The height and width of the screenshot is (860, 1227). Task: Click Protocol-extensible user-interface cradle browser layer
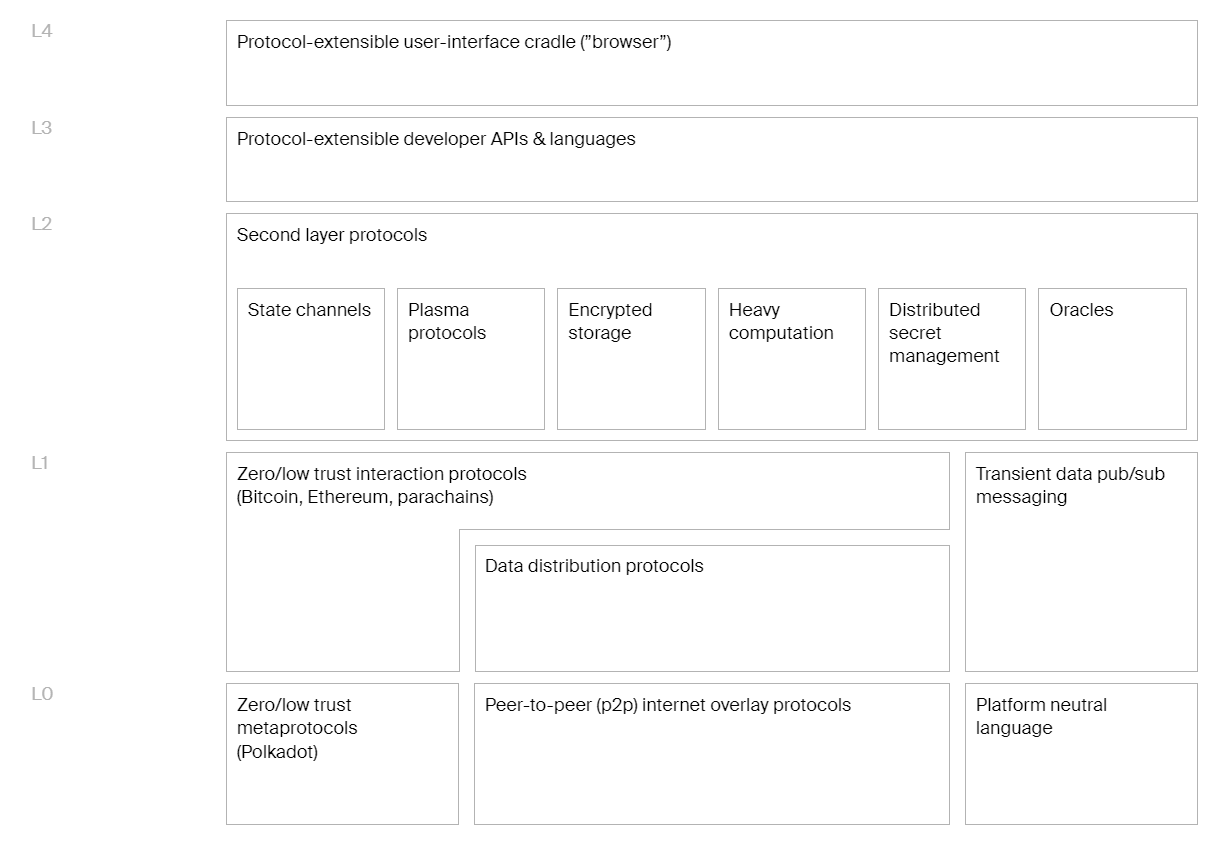click(712, 63)
